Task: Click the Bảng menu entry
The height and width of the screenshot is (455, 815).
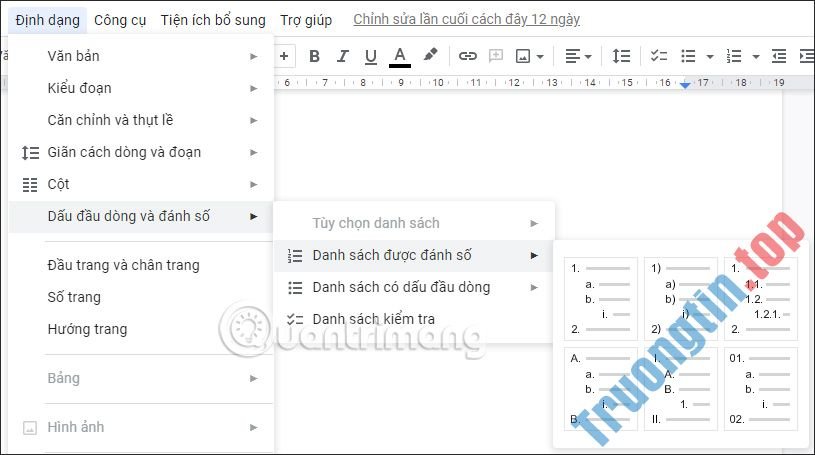Action: pos(140,378)
